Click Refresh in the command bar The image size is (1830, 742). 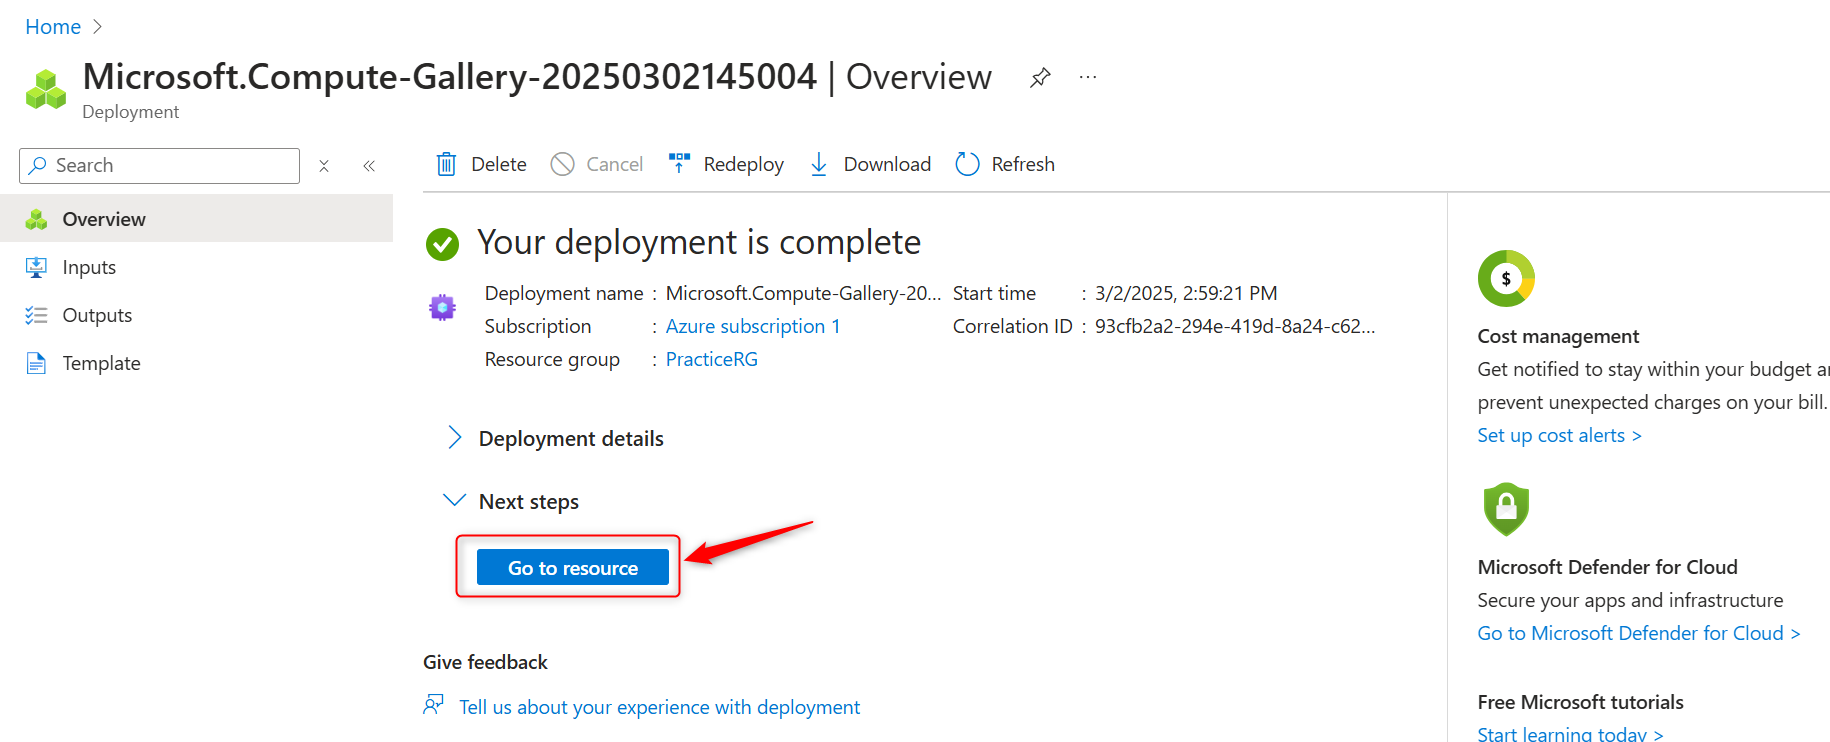coord(1023,164)
